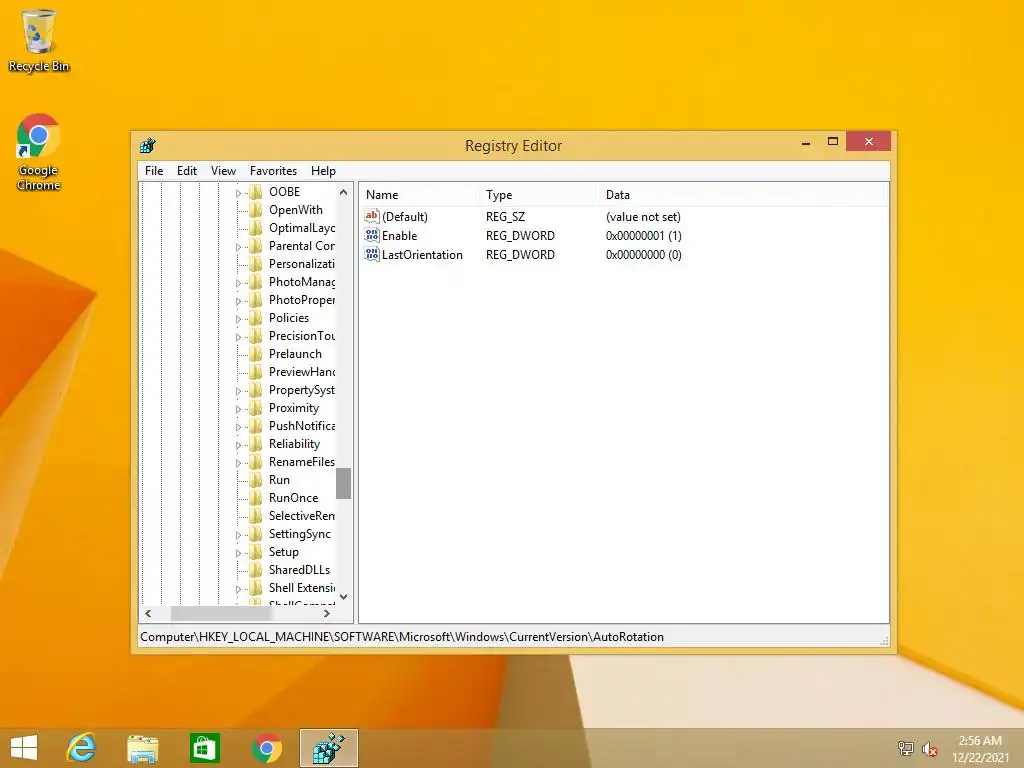Open the Recycle Bin desktop icon
Viewport: 1024px width, 768px height.
(39, 40)
